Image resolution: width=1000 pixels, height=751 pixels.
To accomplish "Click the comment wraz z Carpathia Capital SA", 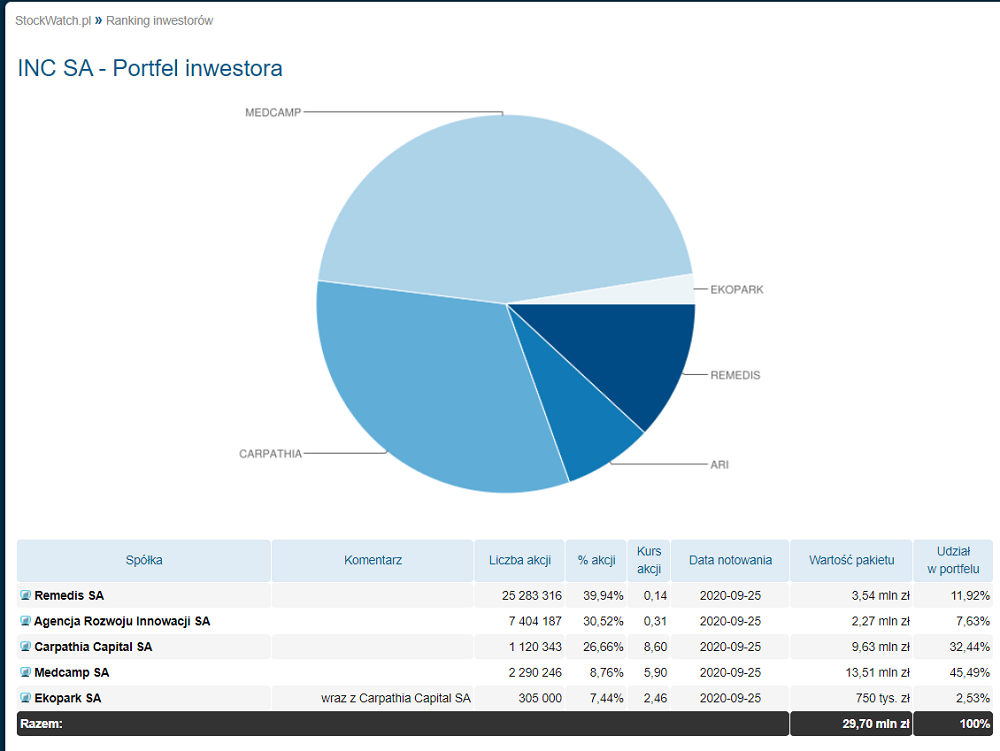I will pos(395,698).
